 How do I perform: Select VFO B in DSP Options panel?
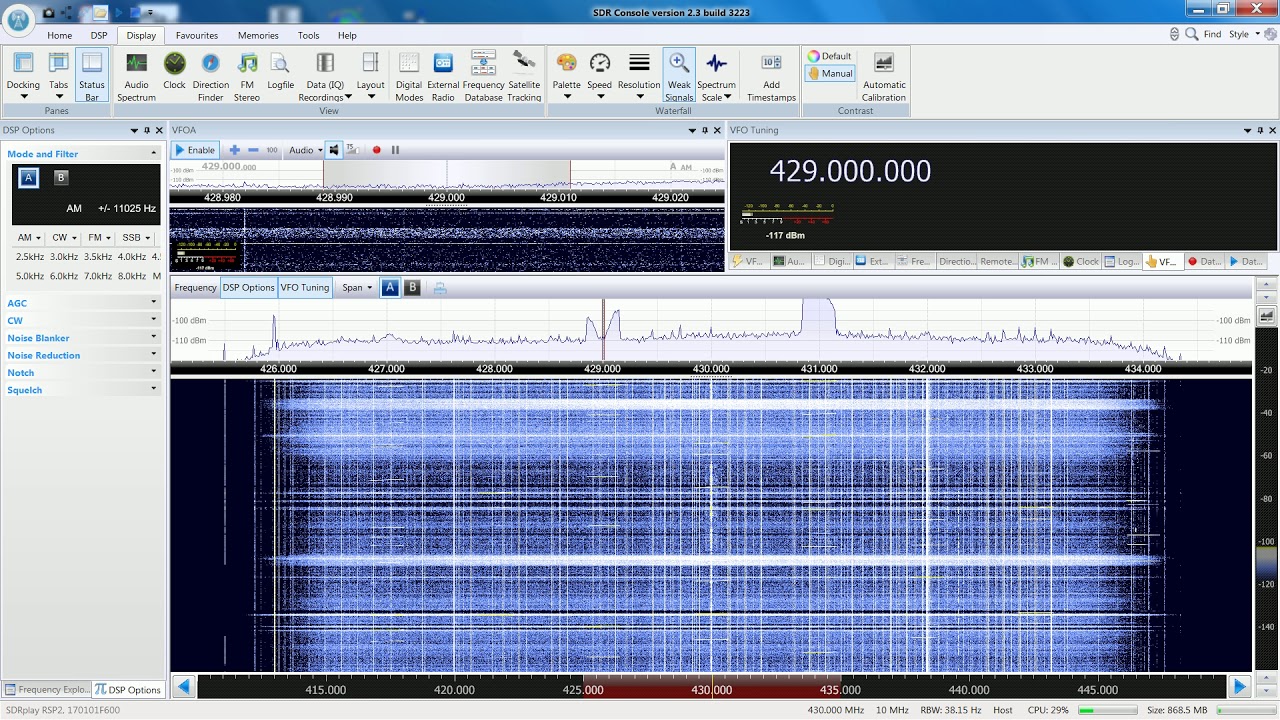click(61, 178)
